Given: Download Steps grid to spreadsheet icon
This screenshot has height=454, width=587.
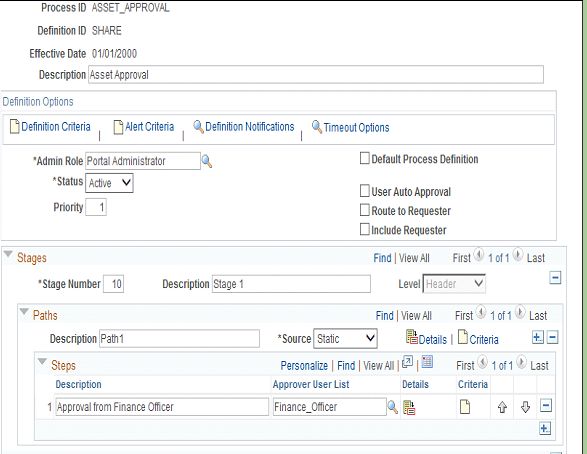Looking at the screenshot, I should [427, 362].
